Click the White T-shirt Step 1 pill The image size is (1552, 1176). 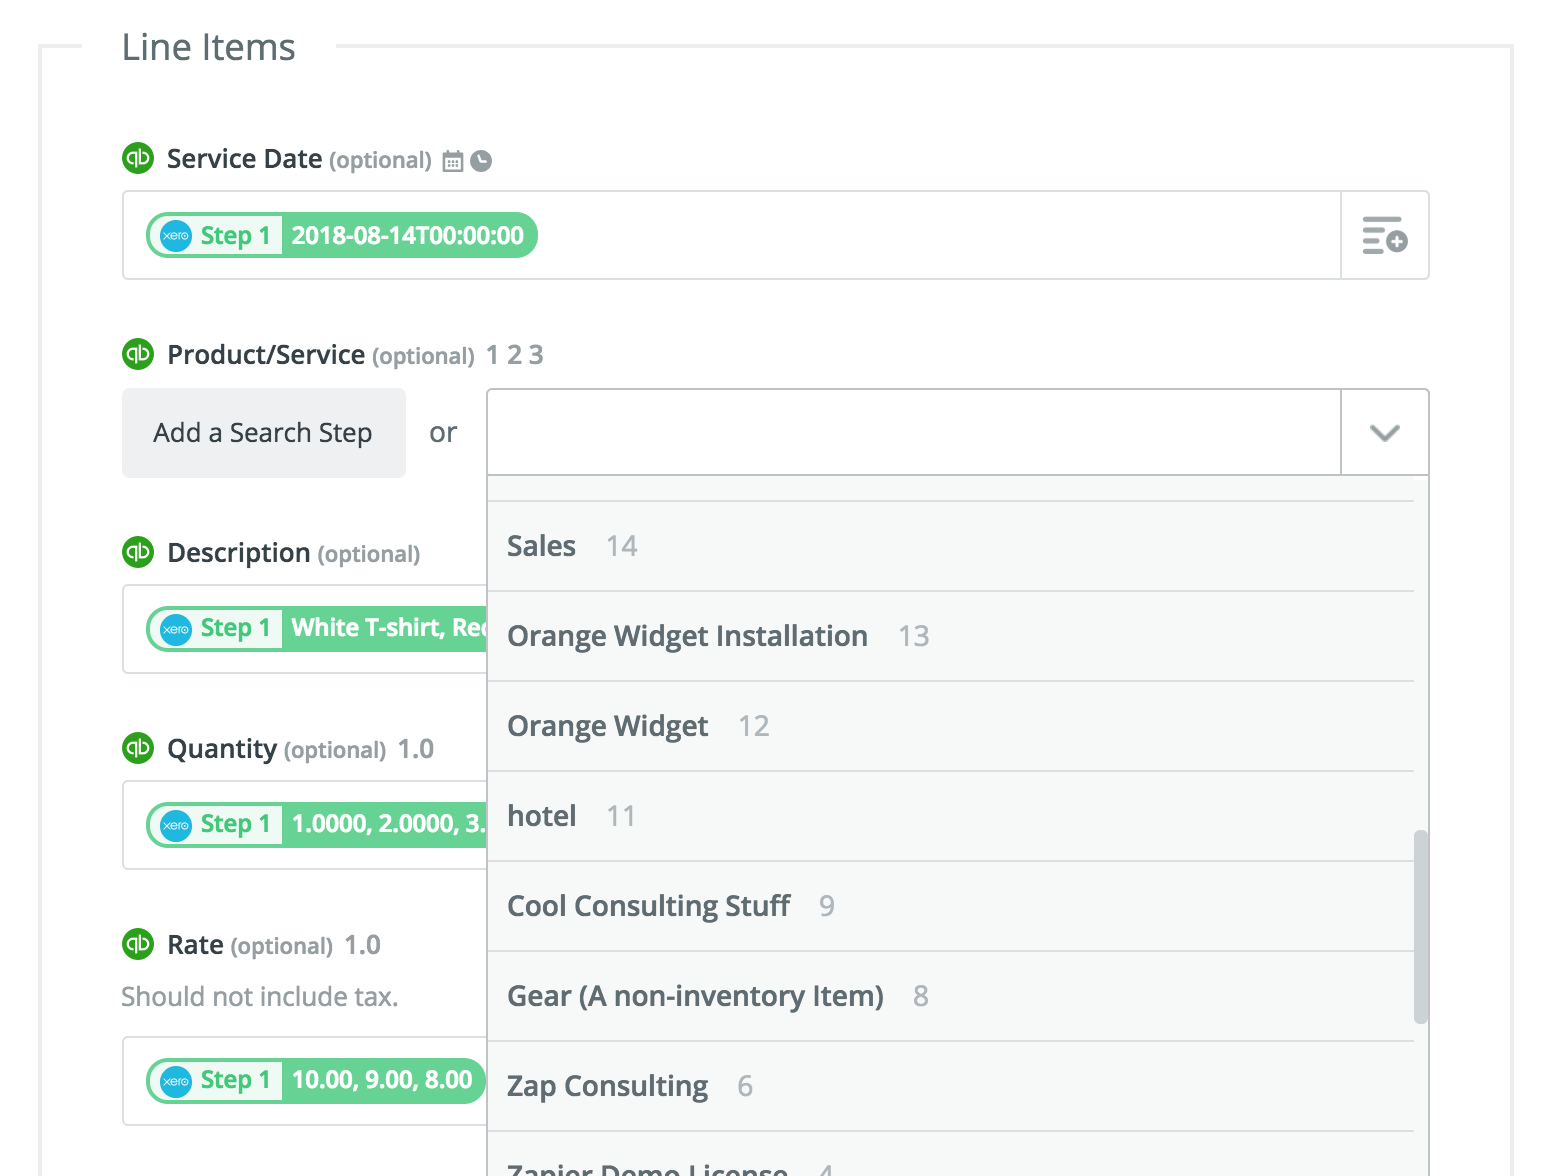click(x=317, y=628)
